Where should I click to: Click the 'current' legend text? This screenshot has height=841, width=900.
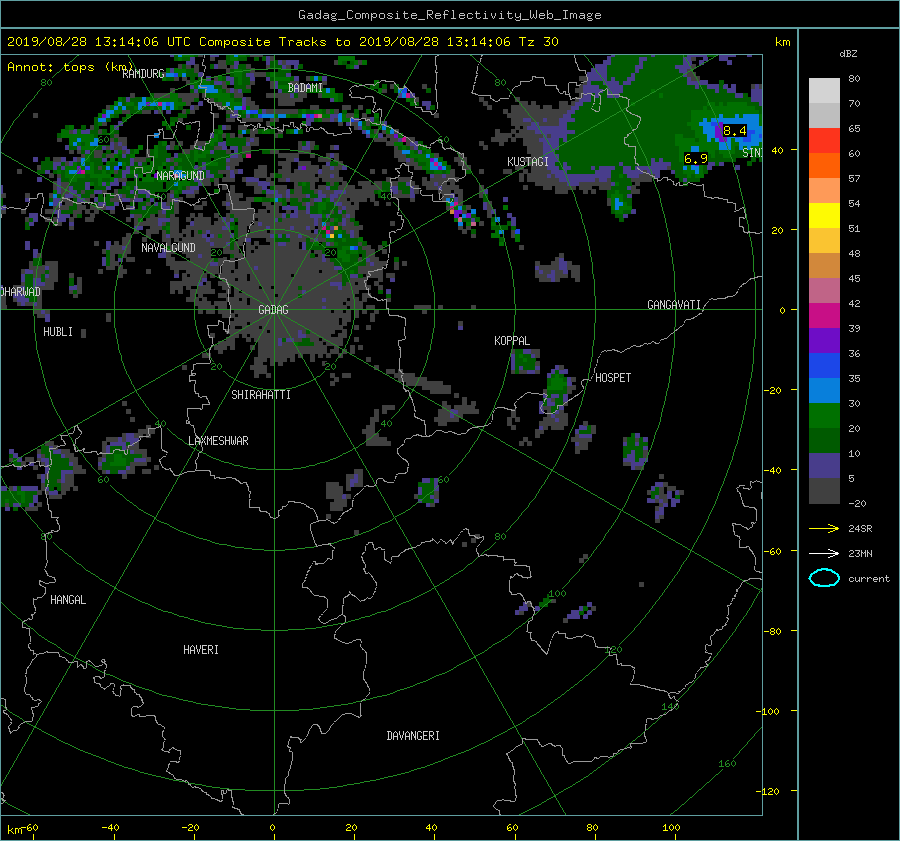click(x=869, y=579)
